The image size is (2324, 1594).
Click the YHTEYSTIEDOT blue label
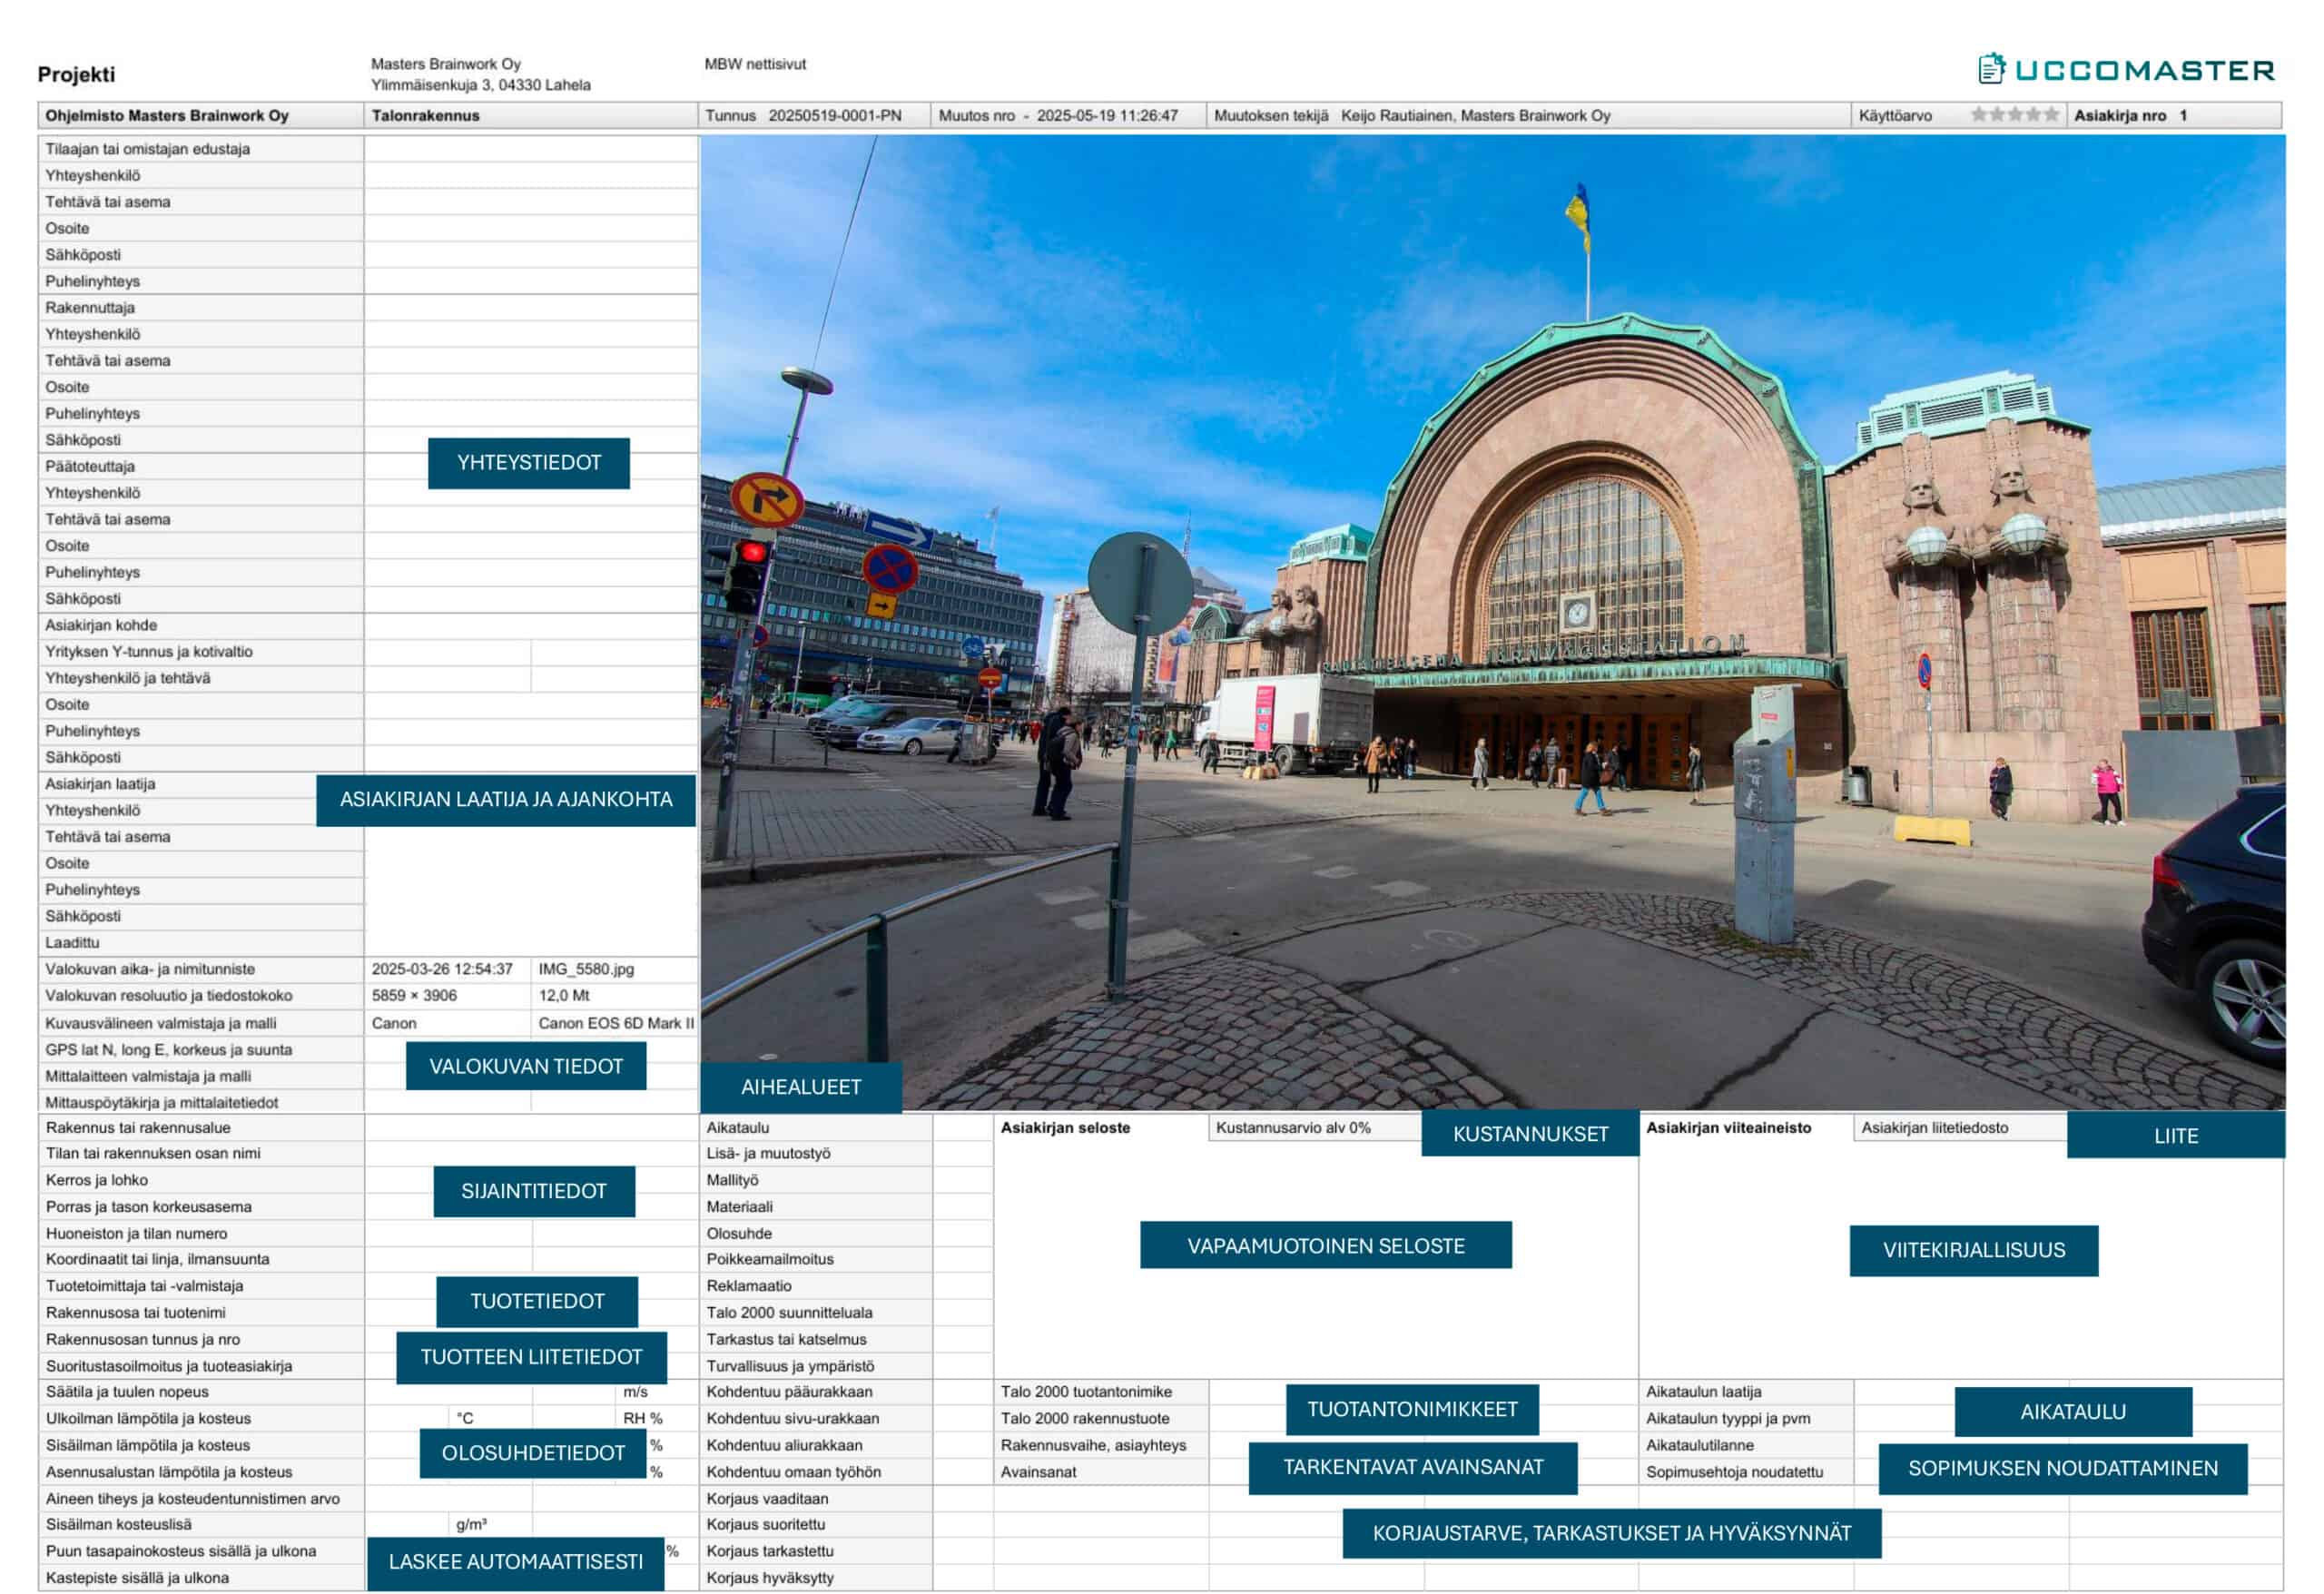tap(529, 463)
